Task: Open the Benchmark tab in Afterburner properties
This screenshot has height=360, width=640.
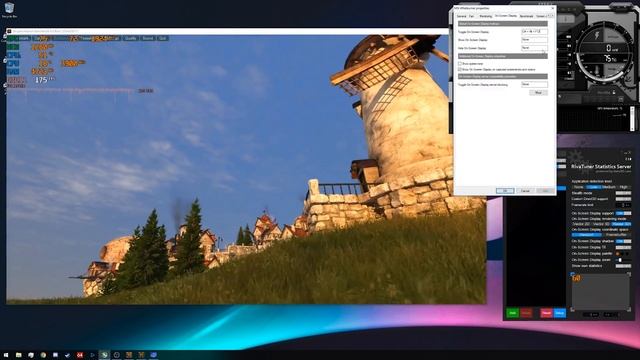Action: (x=527, y=16)
